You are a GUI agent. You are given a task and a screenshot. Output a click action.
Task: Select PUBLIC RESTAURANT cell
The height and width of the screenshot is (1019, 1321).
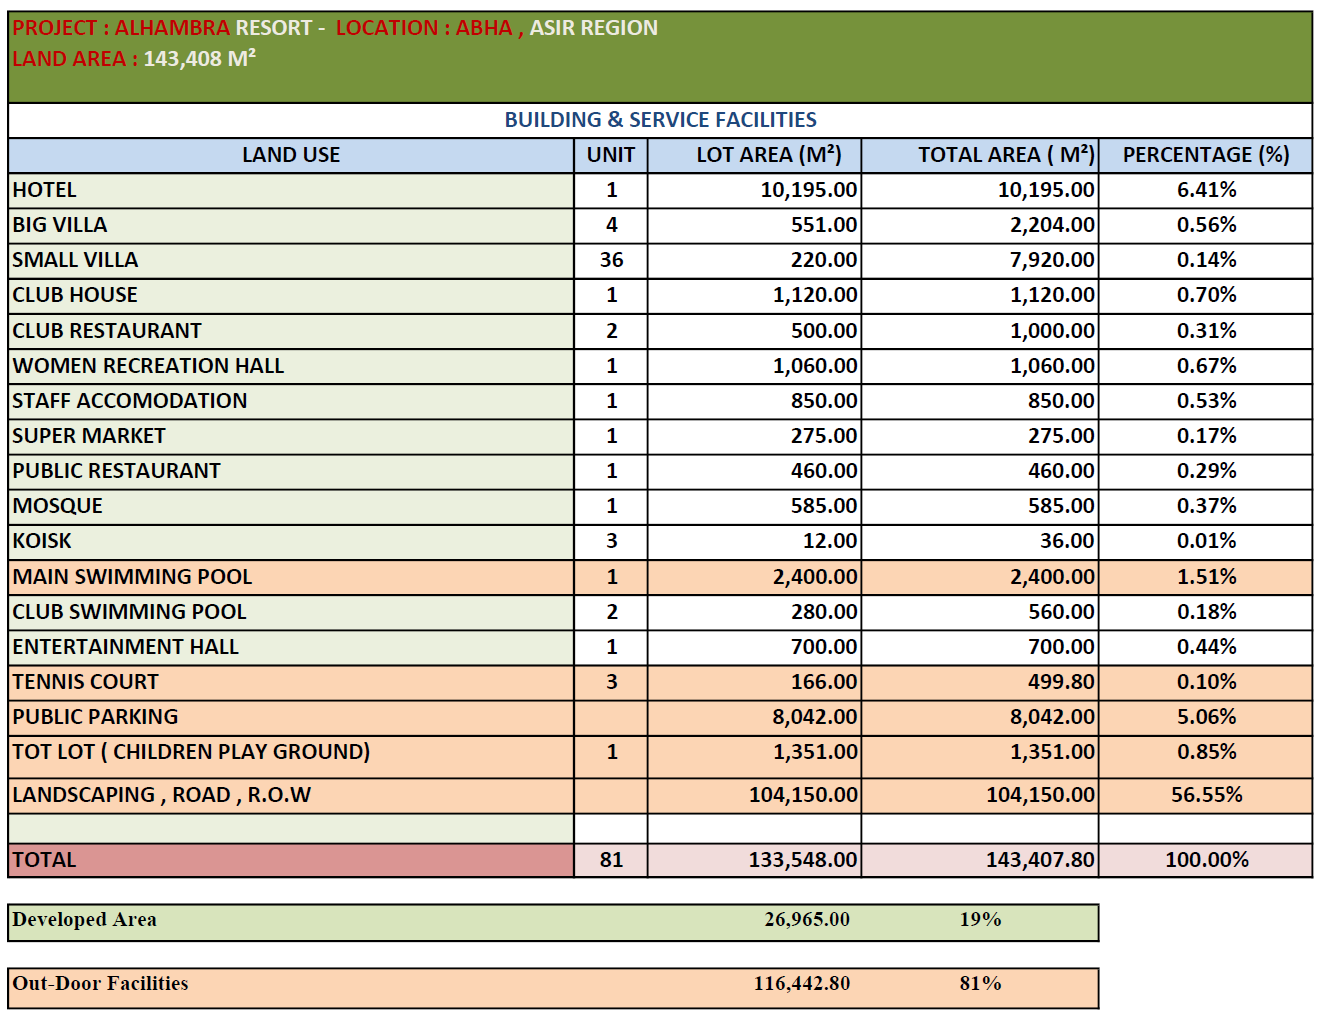(x=291, y=471)
